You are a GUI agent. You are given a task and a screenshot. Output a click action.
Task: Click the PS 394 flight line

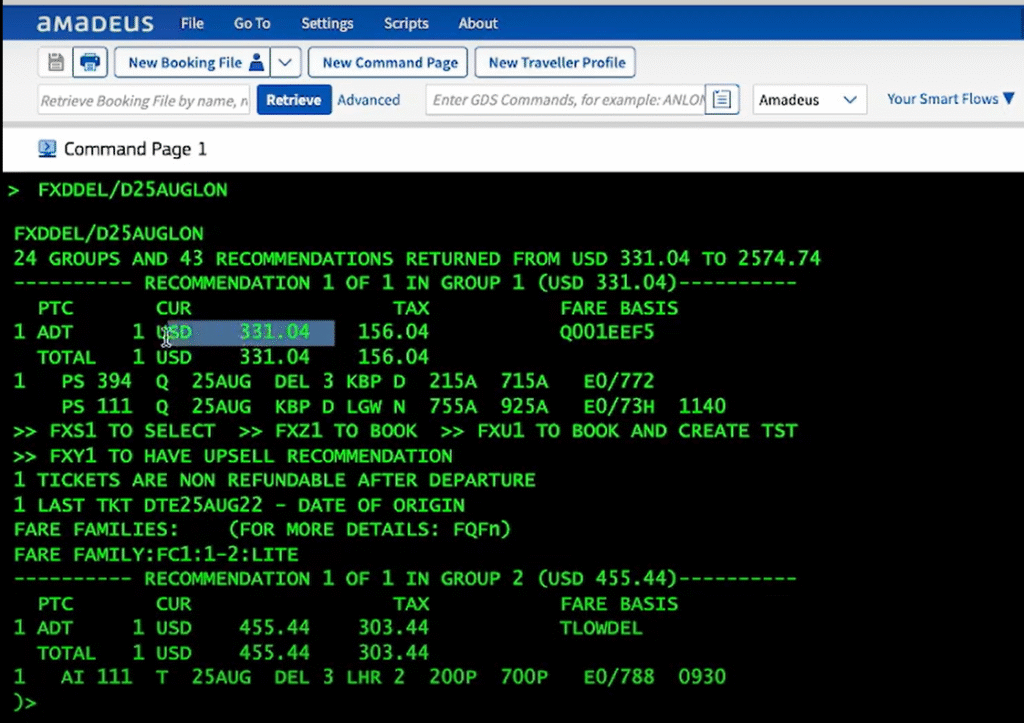(334, 381)
